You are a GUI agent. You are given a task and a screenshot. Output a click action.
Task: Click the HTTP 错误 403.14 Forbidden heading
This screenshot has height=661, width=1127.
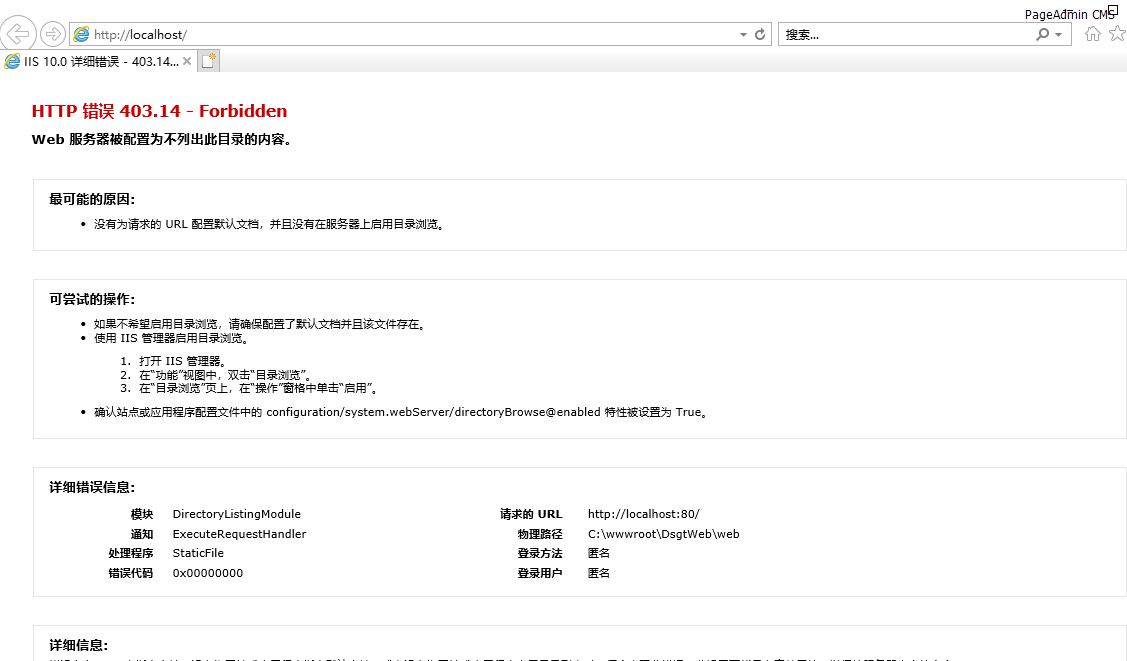(159, 111)
